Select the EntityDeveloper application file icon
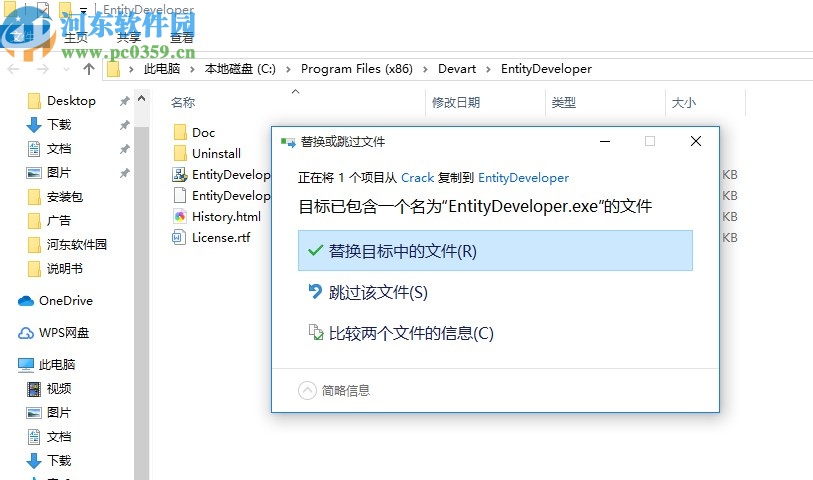The height and width of the screenshot is (480, 813). click(179, 175)
